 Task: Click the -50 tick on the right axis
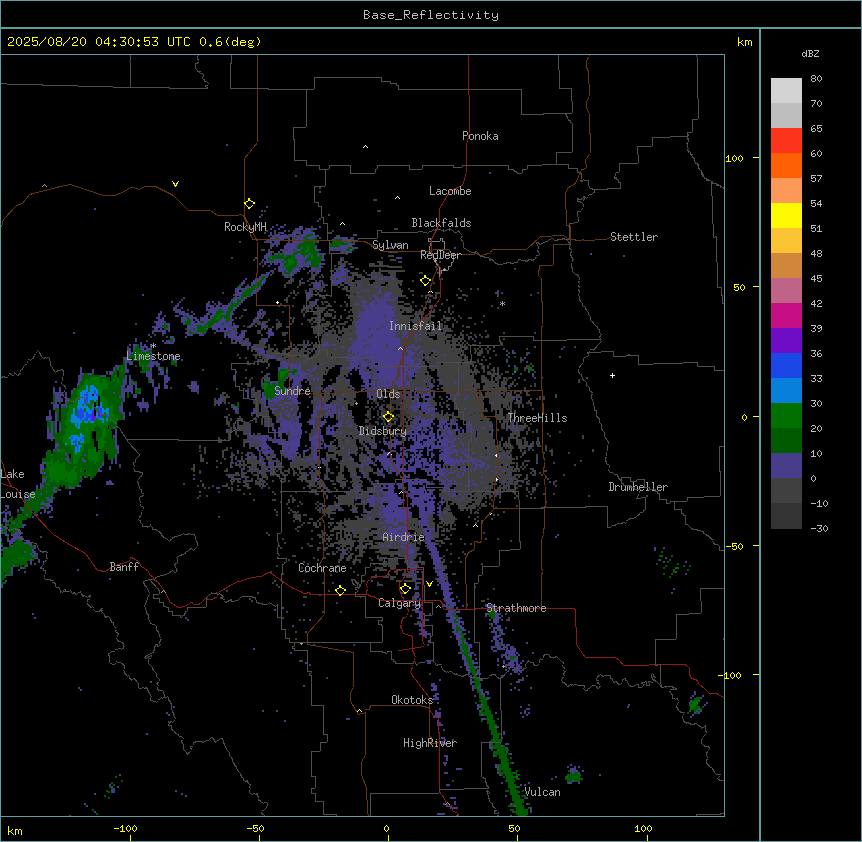point(734,546)
